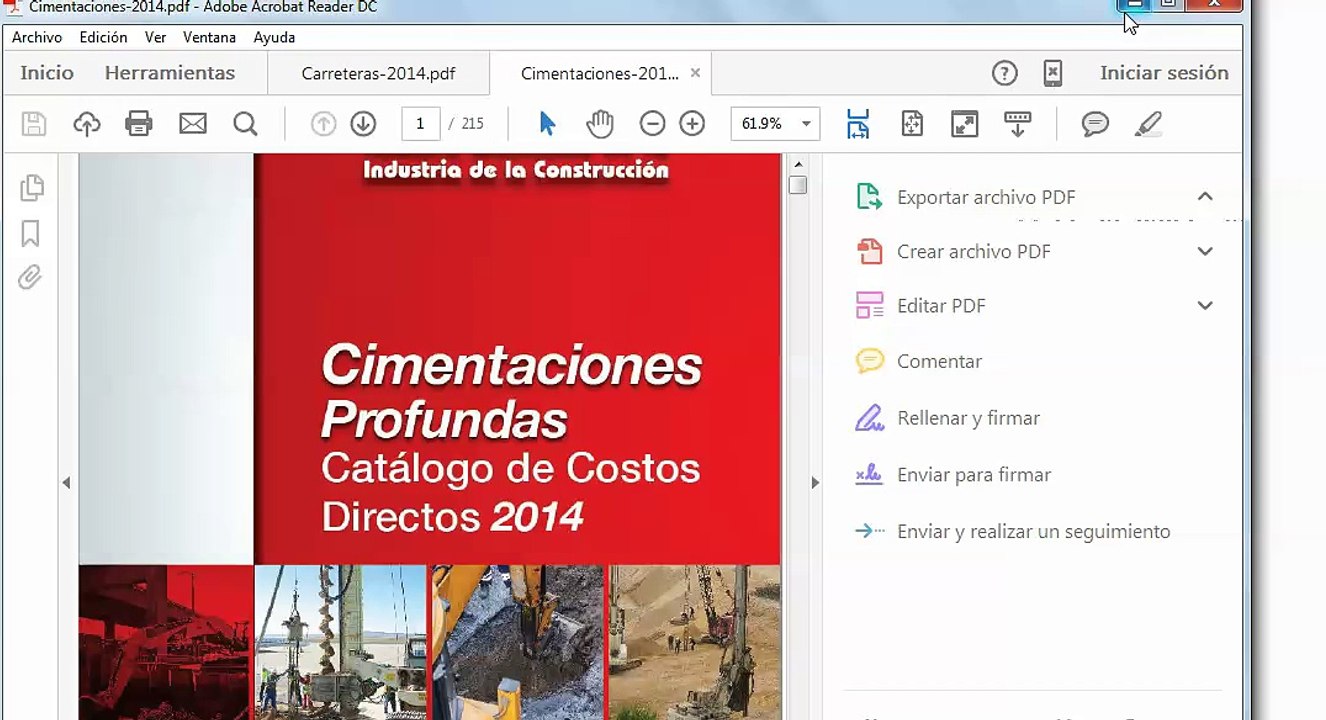Print the document with printer icon
Screen dimensions: 1326x720
tap(139, 124)
